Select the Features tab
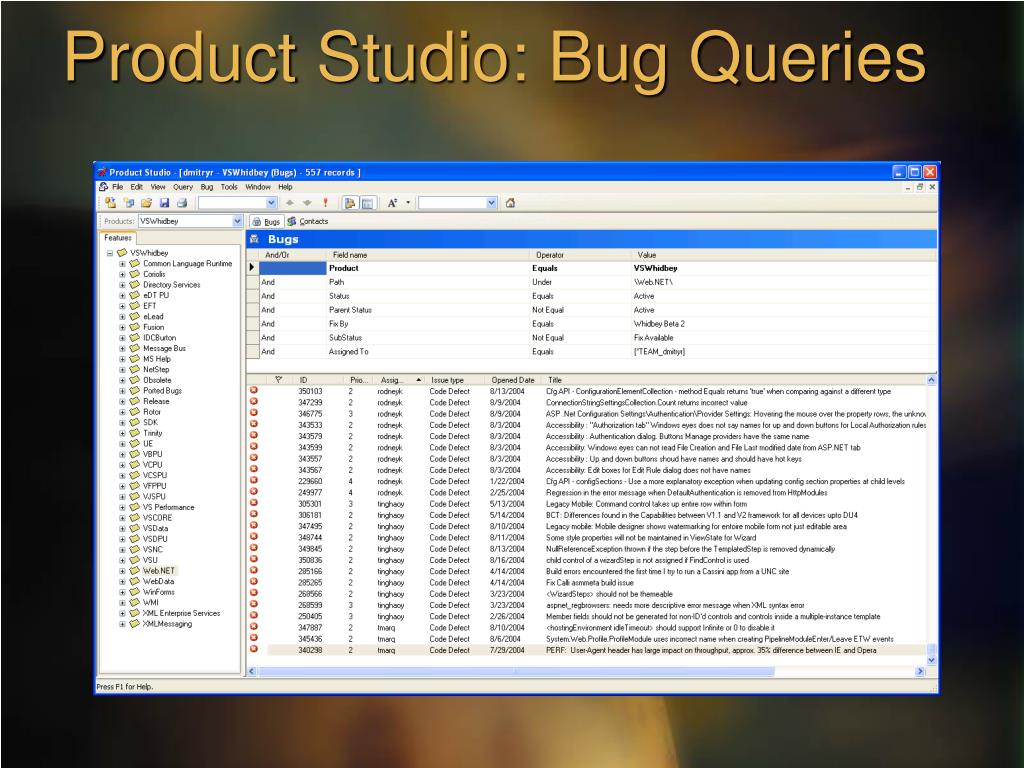The width and height of the screenshot is (1024, 768). (x=118, y=238)
